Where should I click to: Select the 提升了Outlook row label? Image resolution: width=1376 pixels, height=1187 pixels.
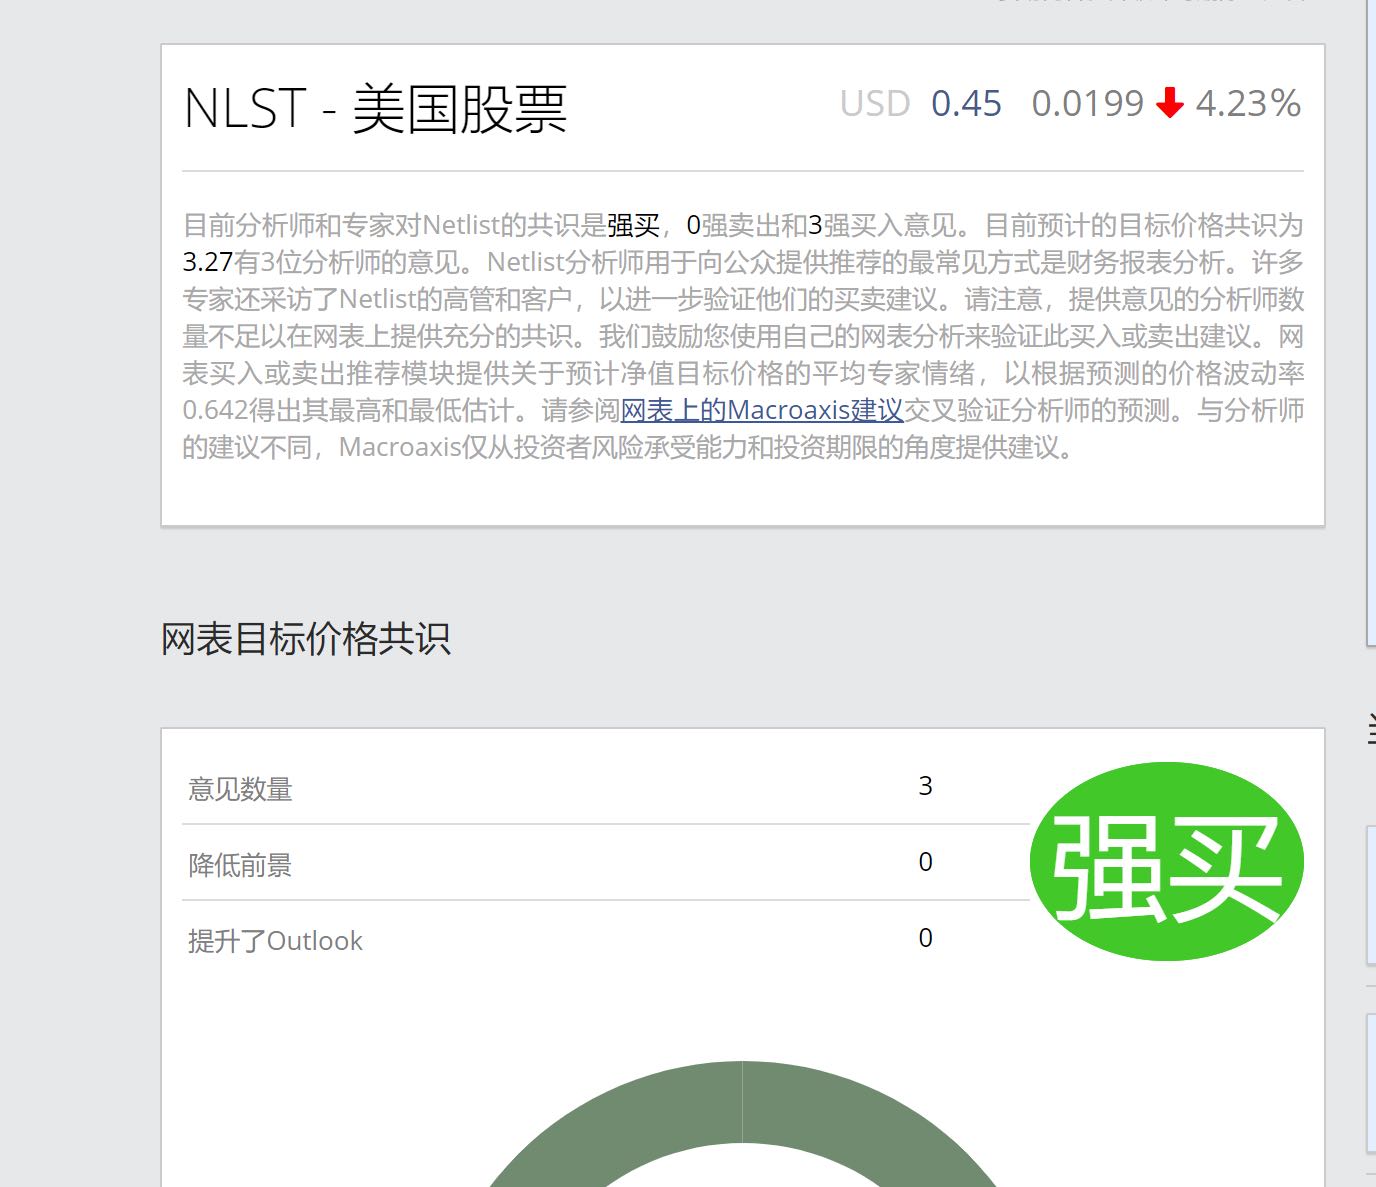(275, 941)
